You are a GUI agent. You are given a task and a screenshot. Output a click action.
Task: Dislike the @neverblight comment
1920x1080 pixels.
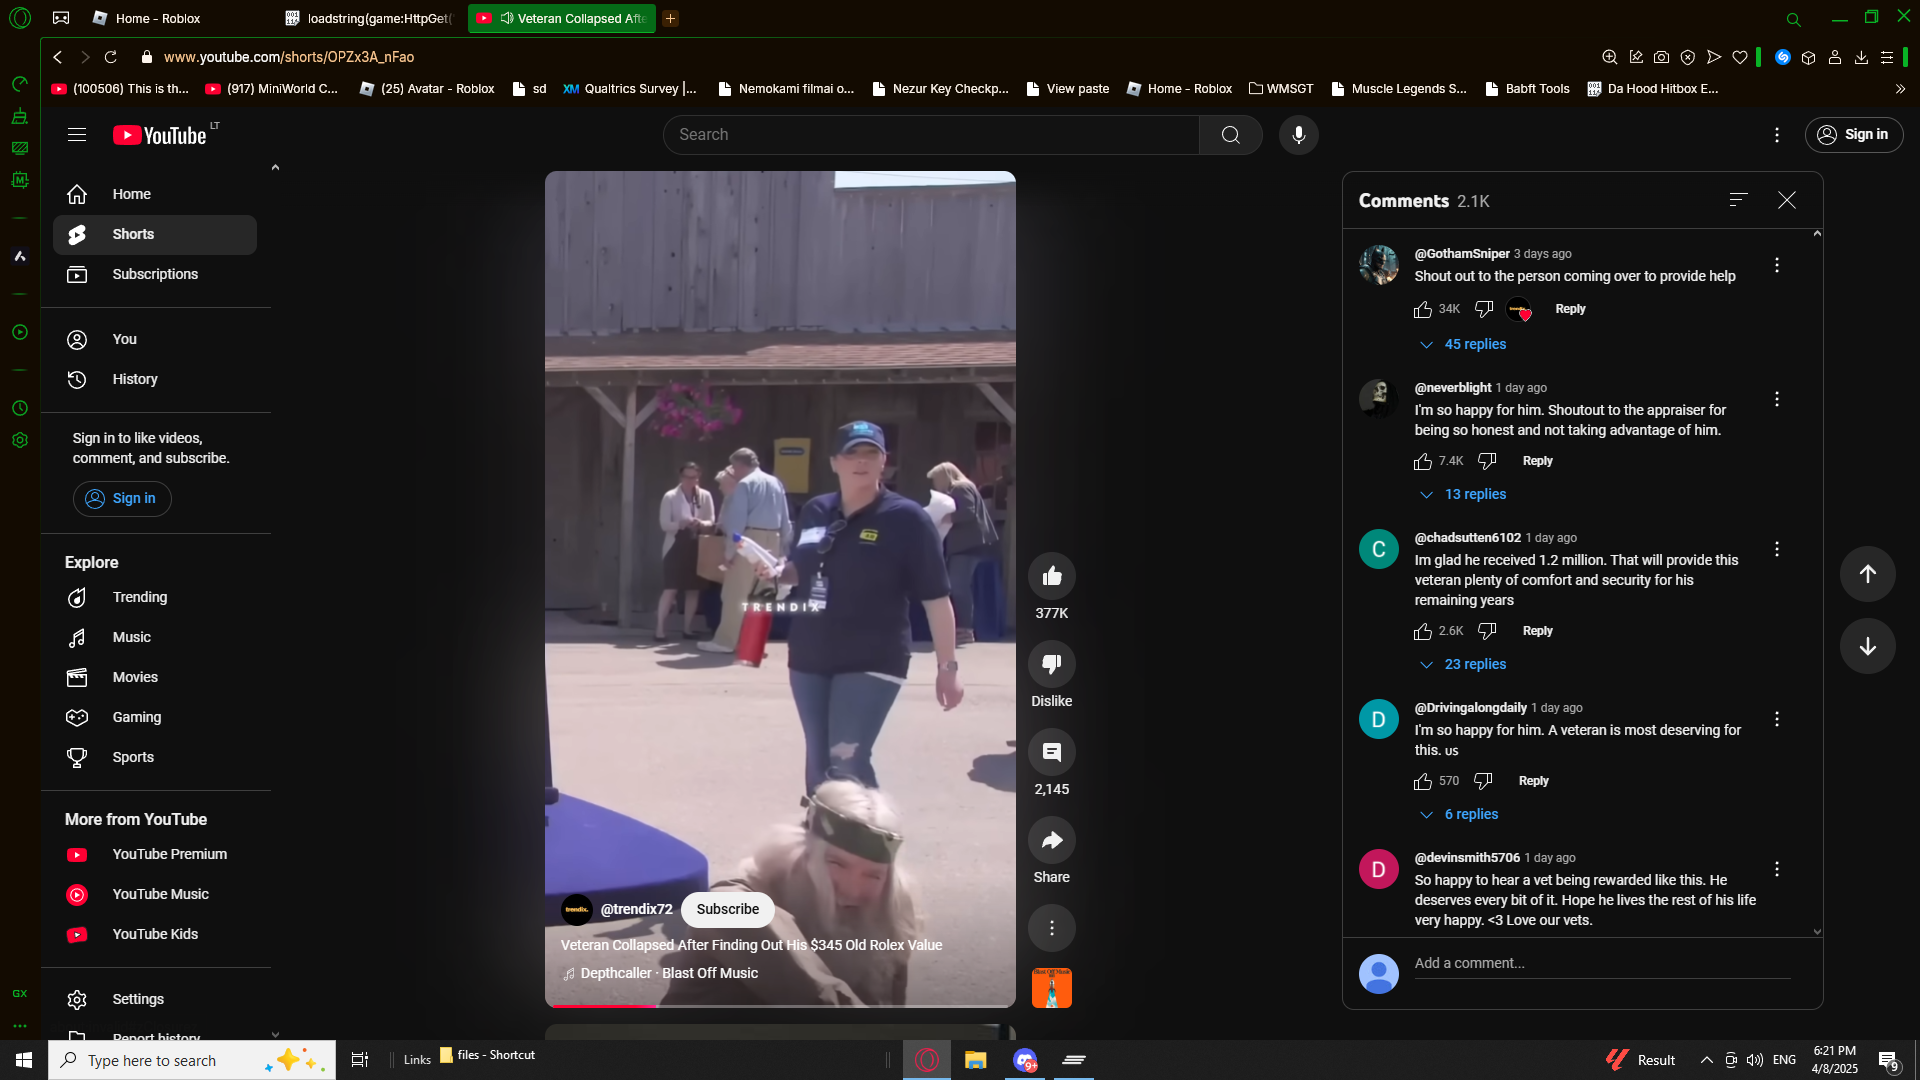click(x=1487, y=461)
